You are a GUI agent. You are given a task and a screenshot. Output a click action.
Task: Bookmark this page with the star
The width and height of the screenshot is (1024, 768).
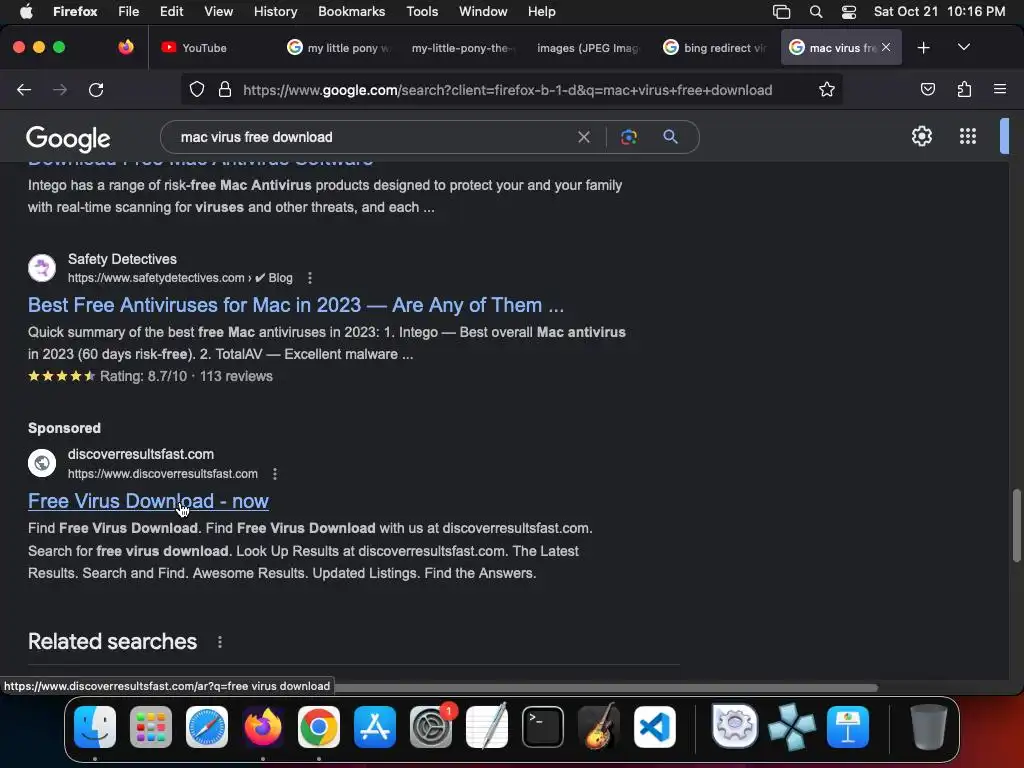[x=827, y=90]
